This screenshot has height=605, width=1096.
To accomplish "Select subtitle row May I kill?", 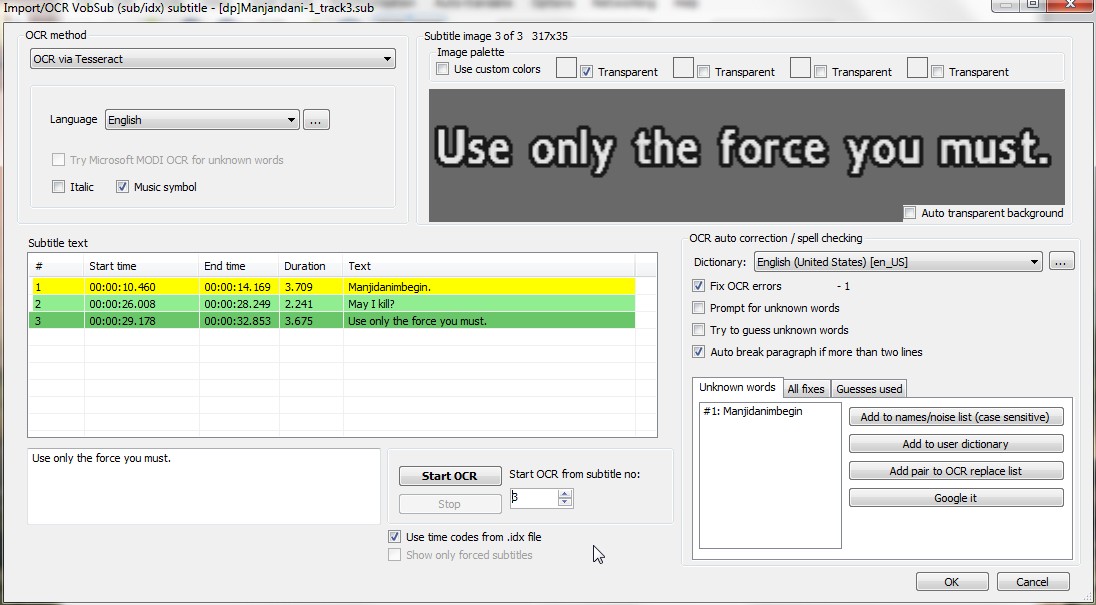I will click(x=333, y=304).
